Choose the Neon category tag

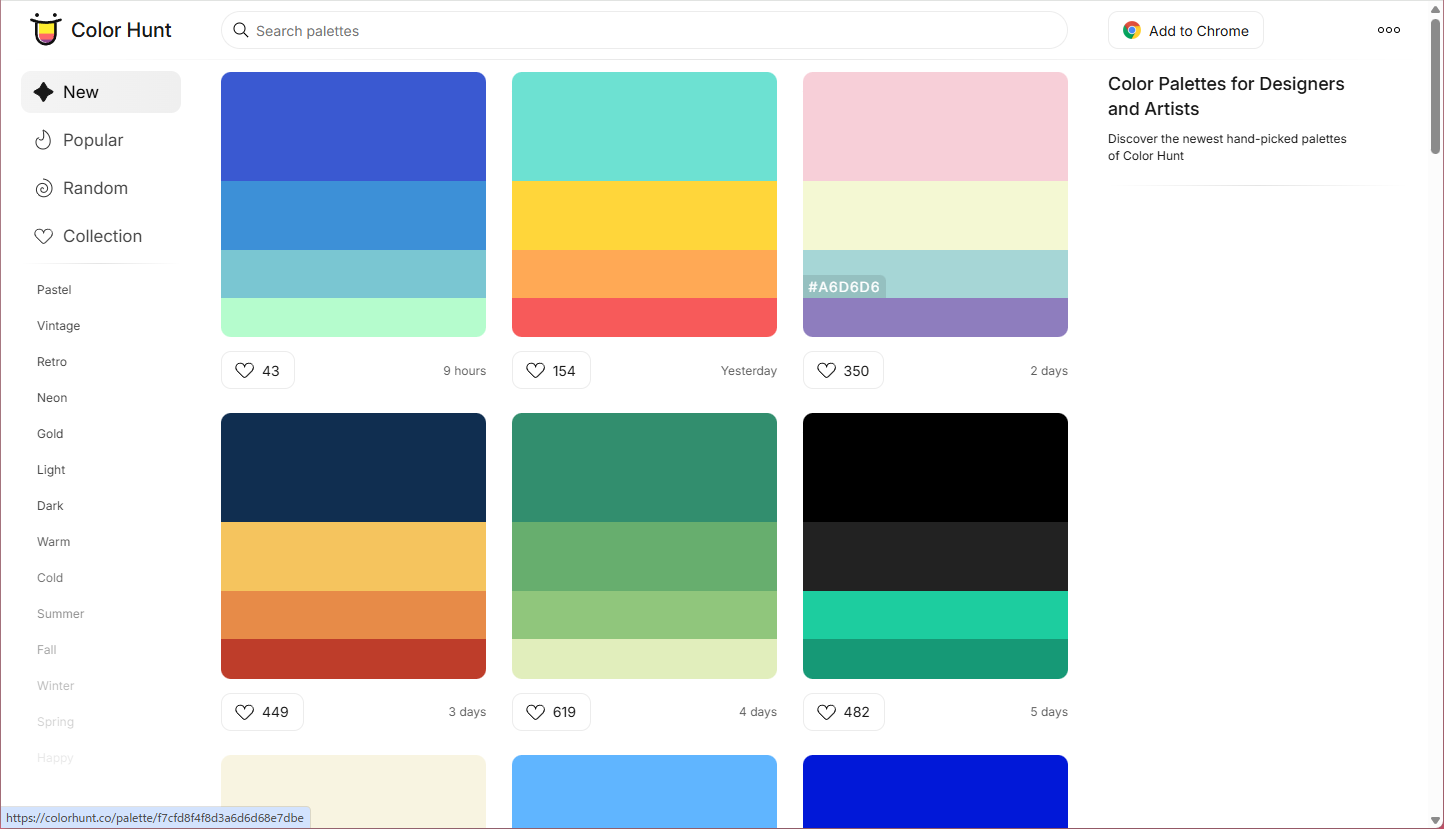point(52,398)
